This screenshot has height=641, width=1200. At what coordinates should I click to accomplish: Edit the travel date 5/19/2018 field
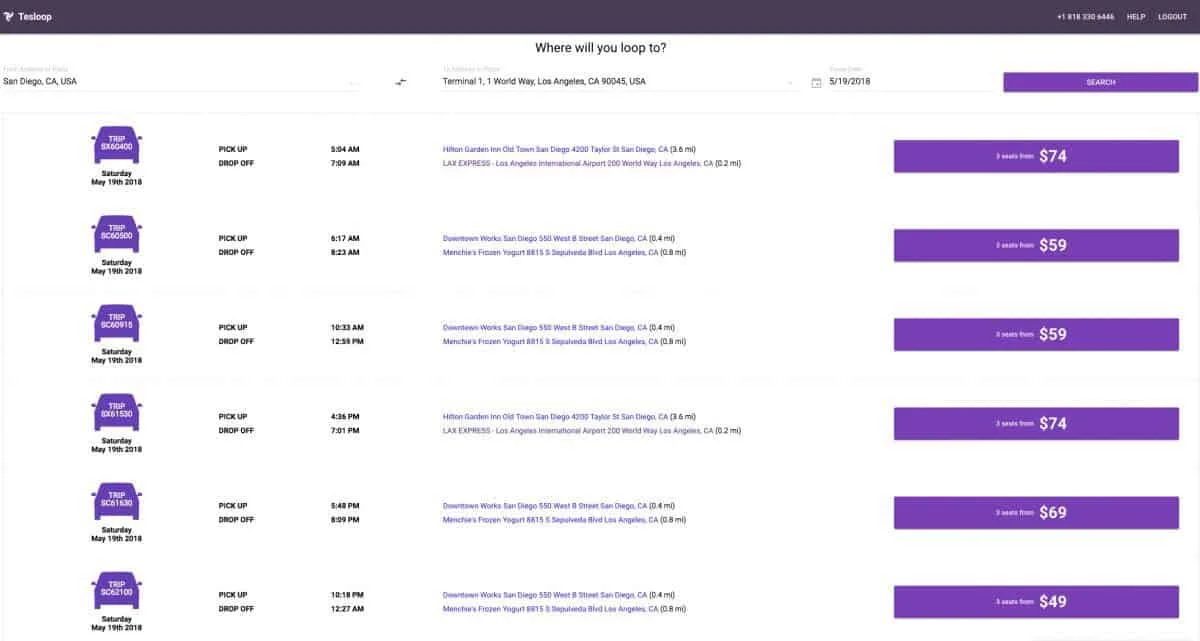[910, 81]
